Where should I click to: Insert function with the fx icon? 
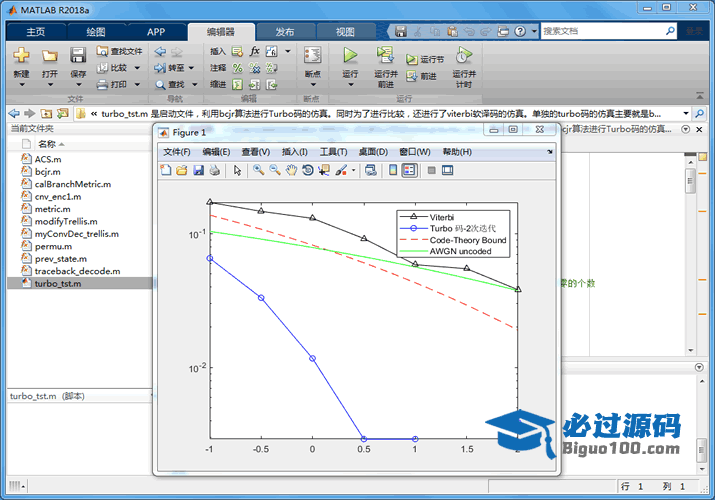point(255,51)
